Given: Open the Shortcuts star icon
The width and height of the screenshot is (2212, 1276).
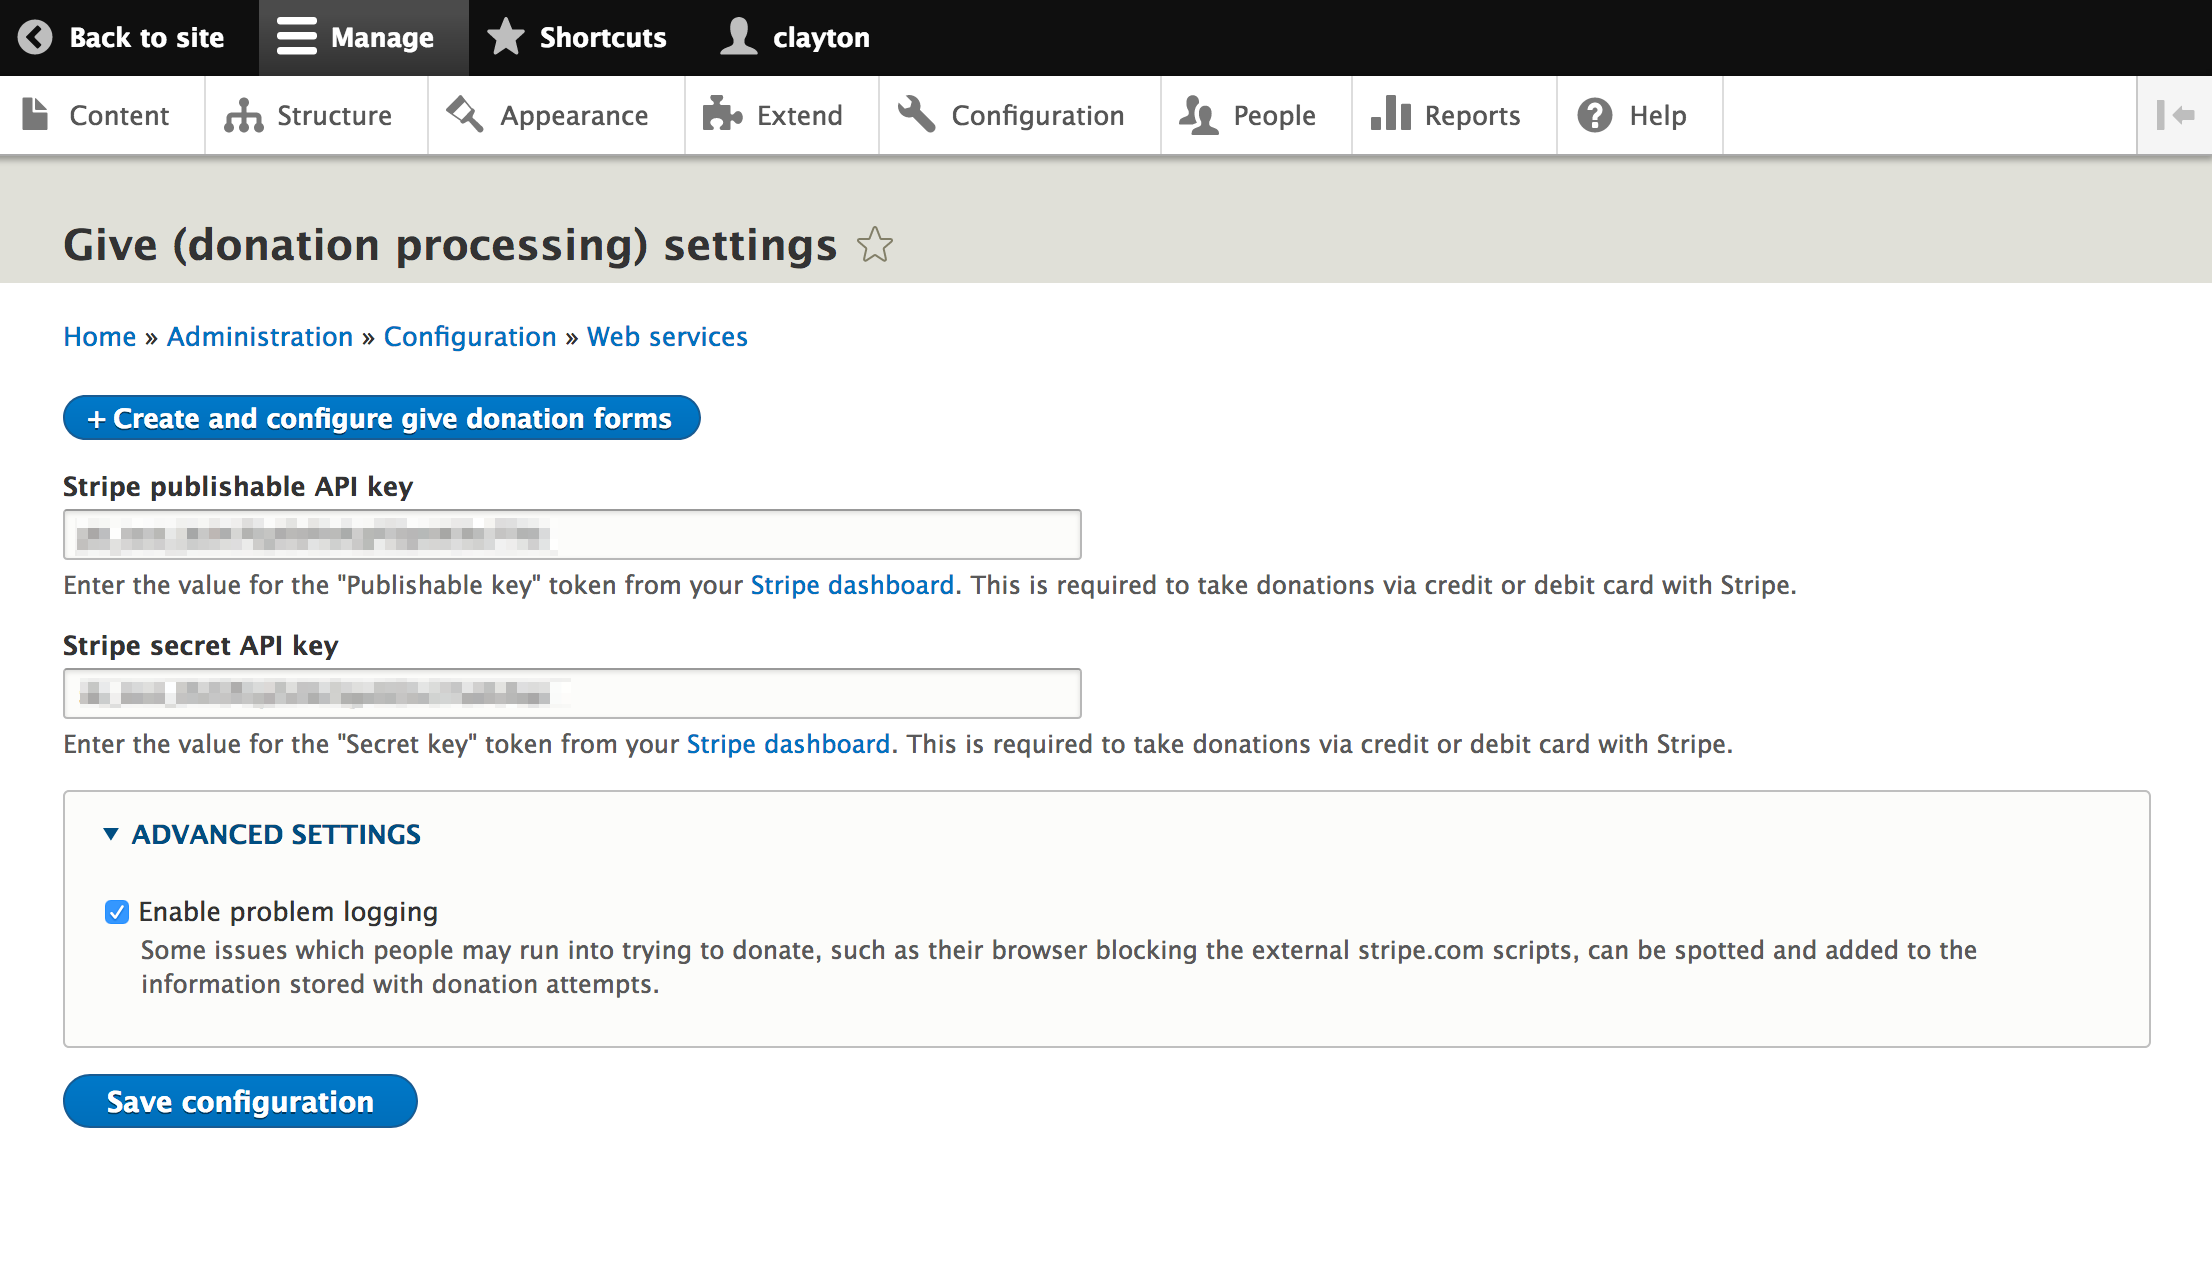Looking at the screenshot, I should point(506,37).
